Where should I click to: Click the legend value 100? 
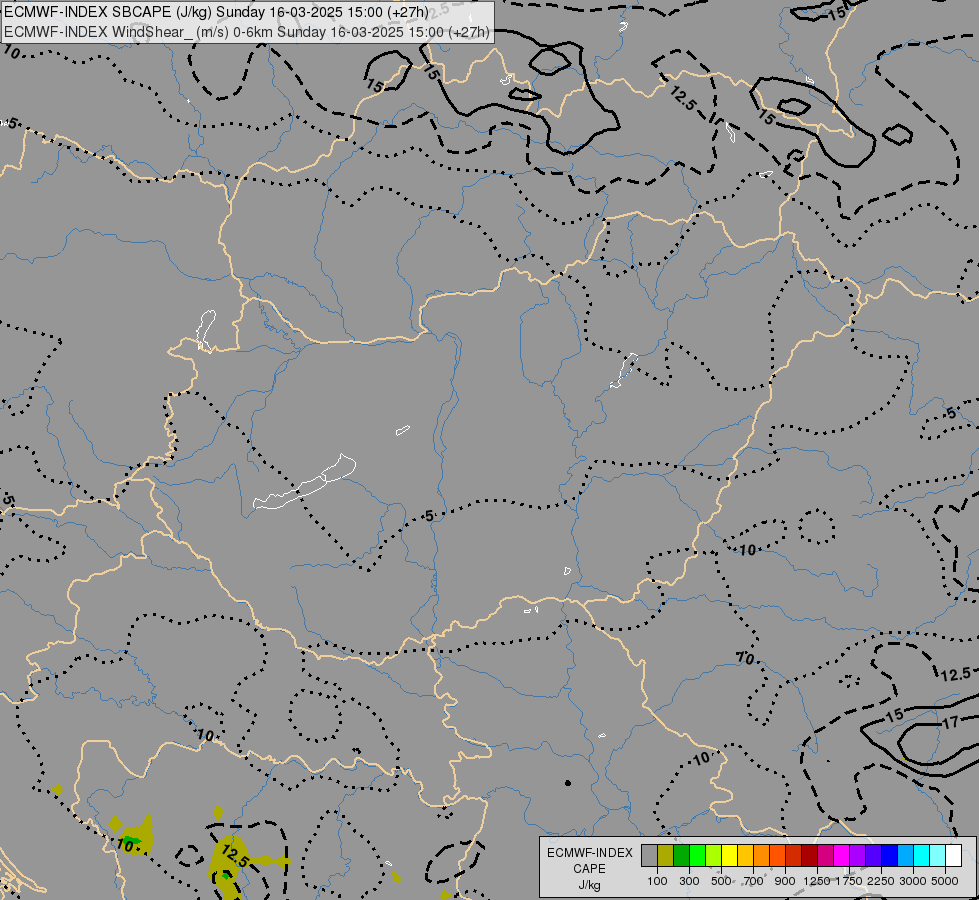tap(657, 881)
